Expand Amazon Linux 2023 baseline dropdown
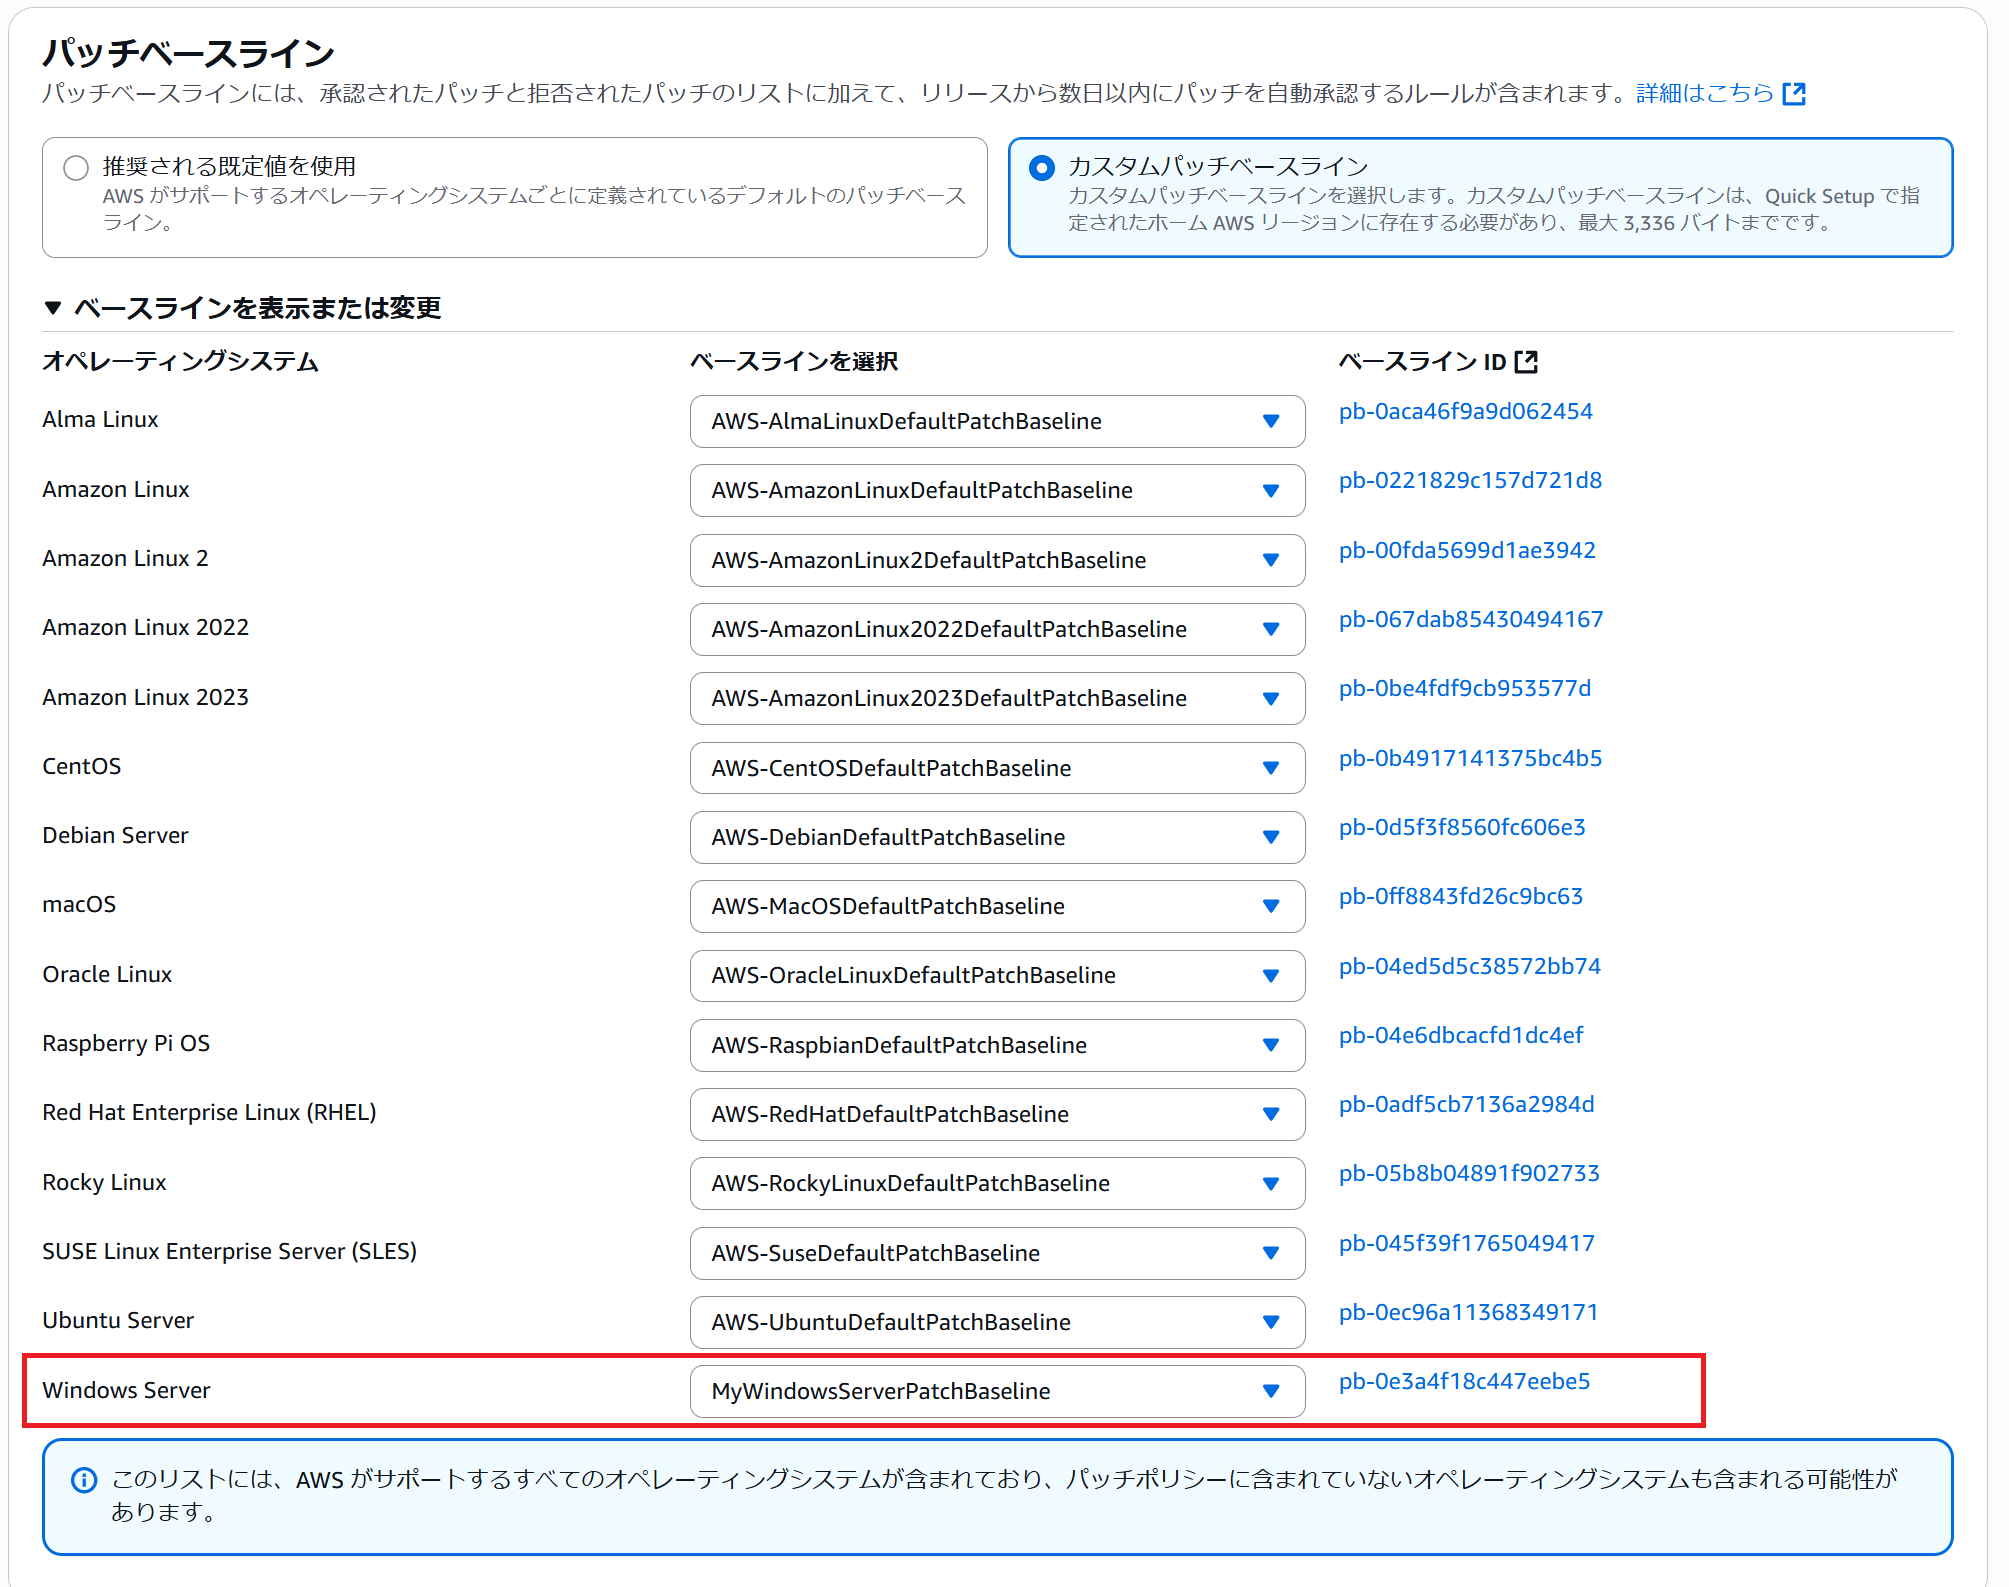The width and height of the screenshot is (2009, 1587). pyautogui.click(x=996, y=698)
